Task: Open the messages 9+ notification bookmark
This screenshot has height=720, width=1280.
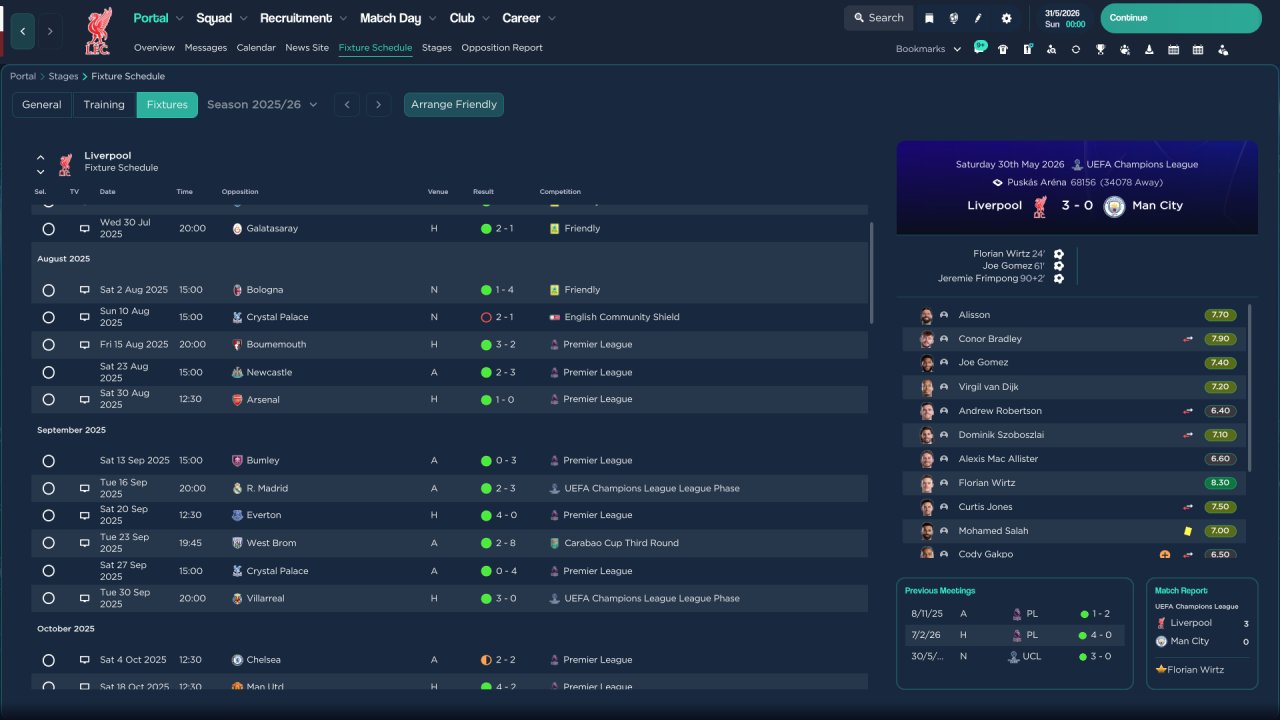Action: click(979, 48)
